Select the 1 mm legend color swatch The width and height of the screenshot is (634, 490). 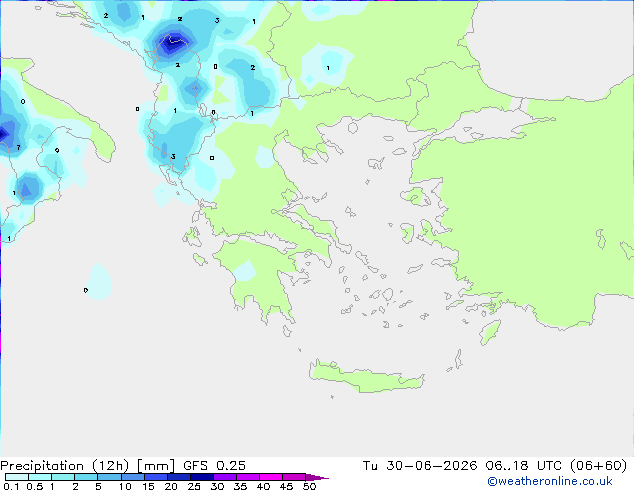coord(63,477)
